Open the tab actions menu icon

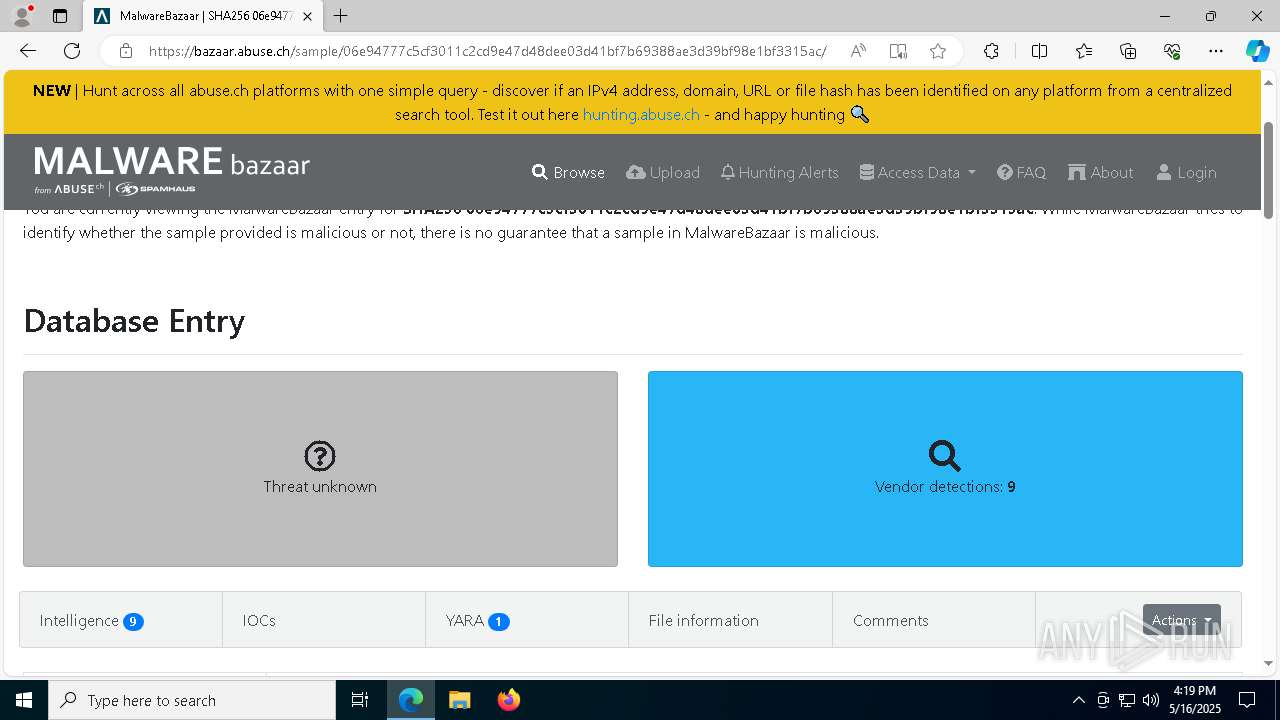[60, 16]
